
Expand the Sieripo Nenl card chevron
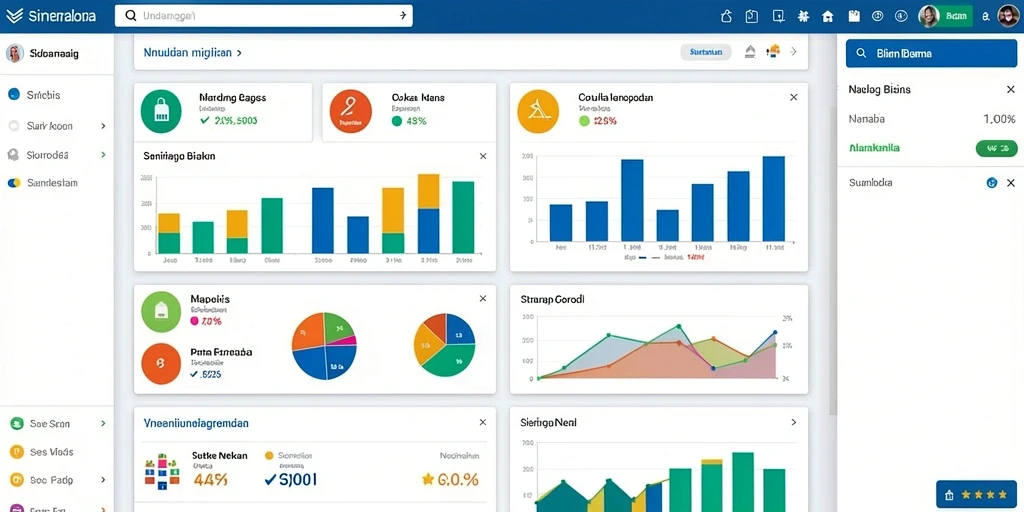tap(793, 423)
